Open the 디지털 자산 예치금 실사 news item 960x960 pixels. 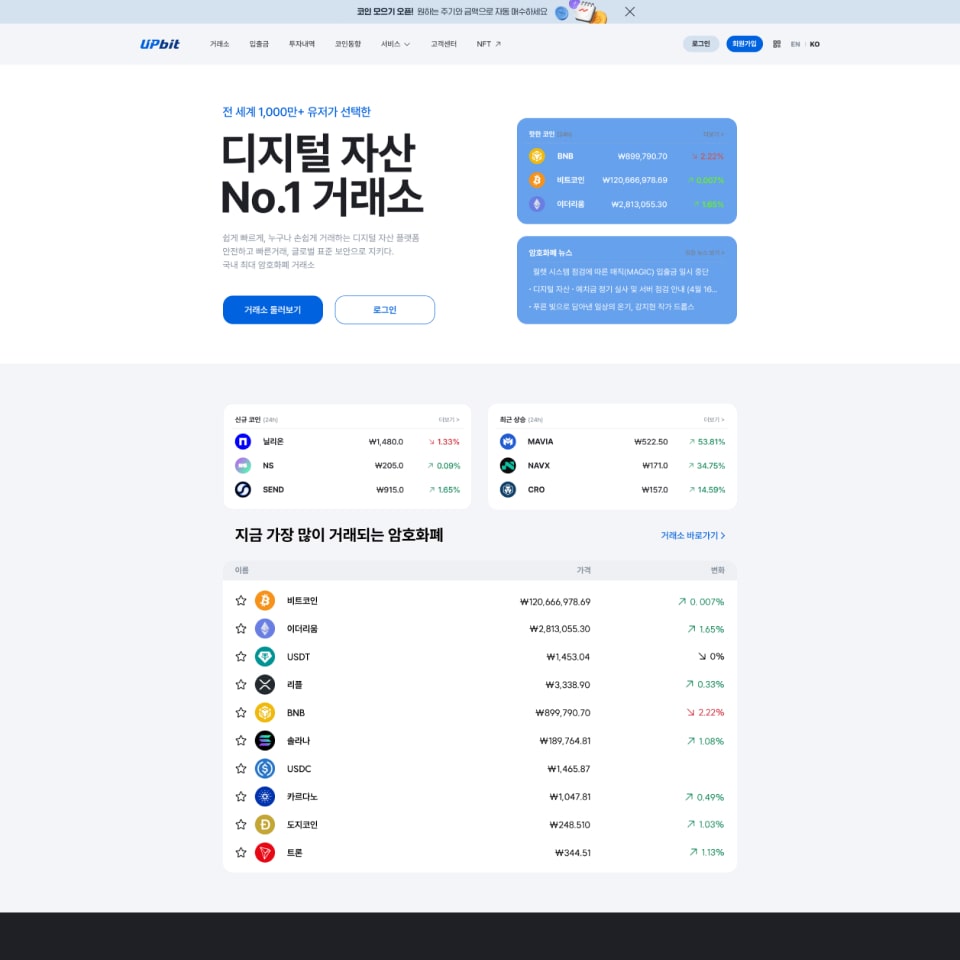(x=623, y=289)
